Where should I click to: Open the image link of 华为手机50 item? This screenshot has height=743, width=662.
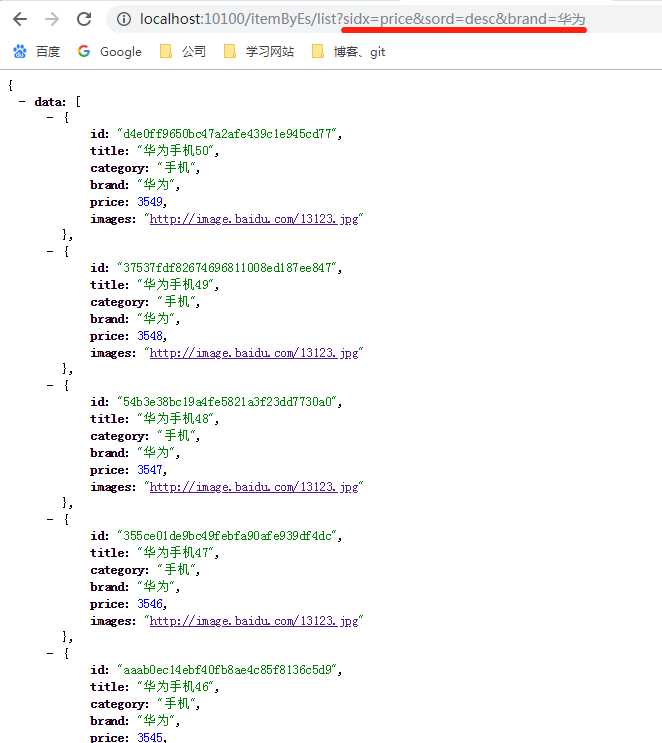[254, 219]
